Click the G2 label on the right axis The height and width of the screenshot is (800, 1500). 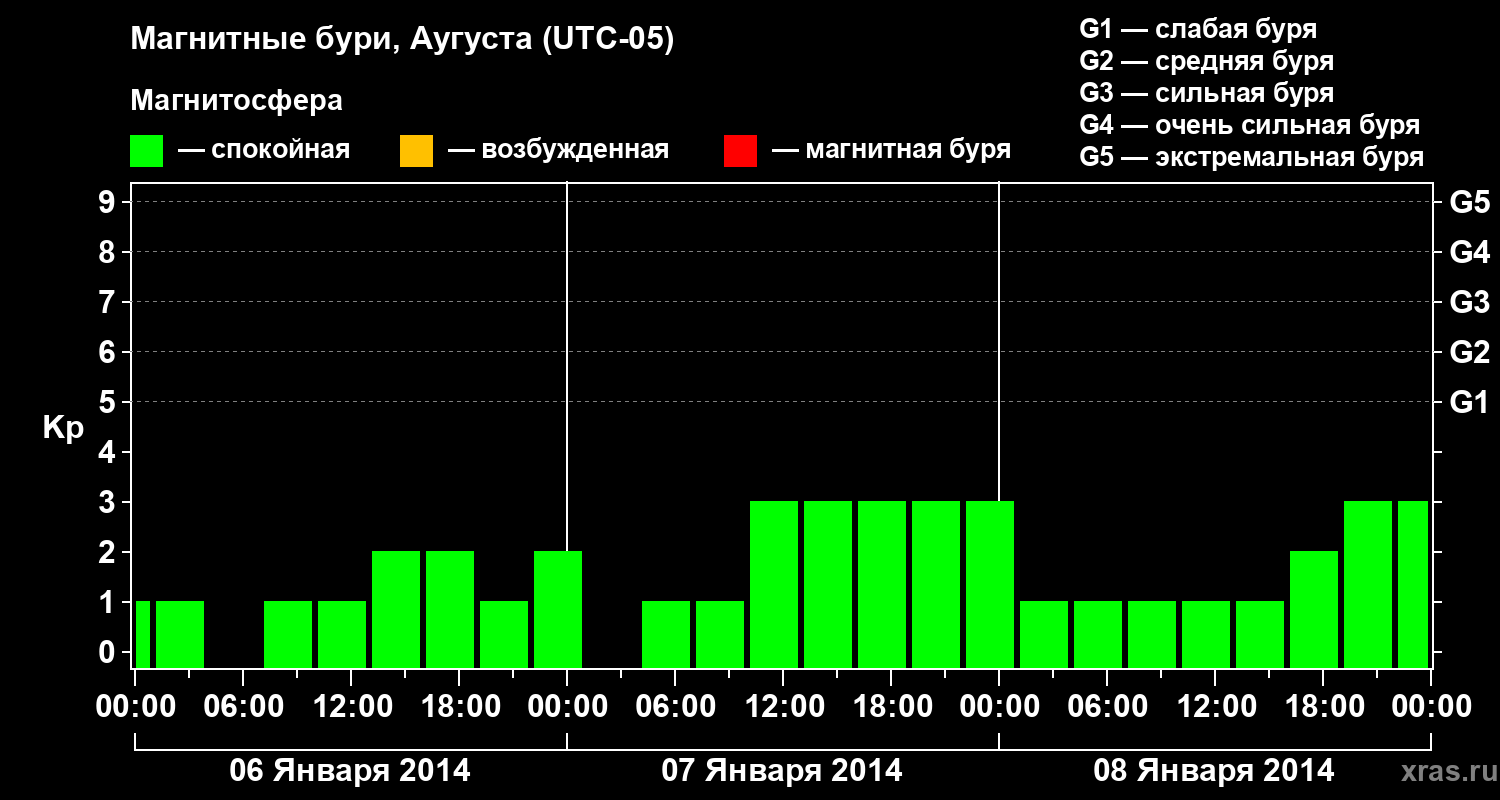(1470, 352)
